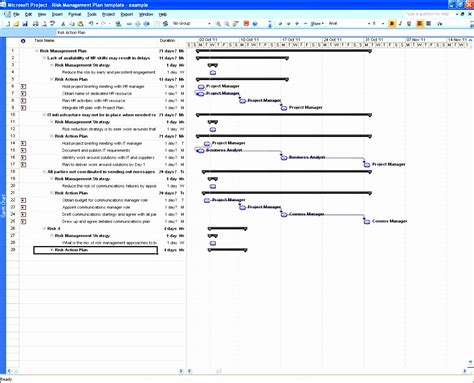Collapse Risk Action Plan in row 5
The width and height of the screenshot is (474, 383).
coord(52,79)
